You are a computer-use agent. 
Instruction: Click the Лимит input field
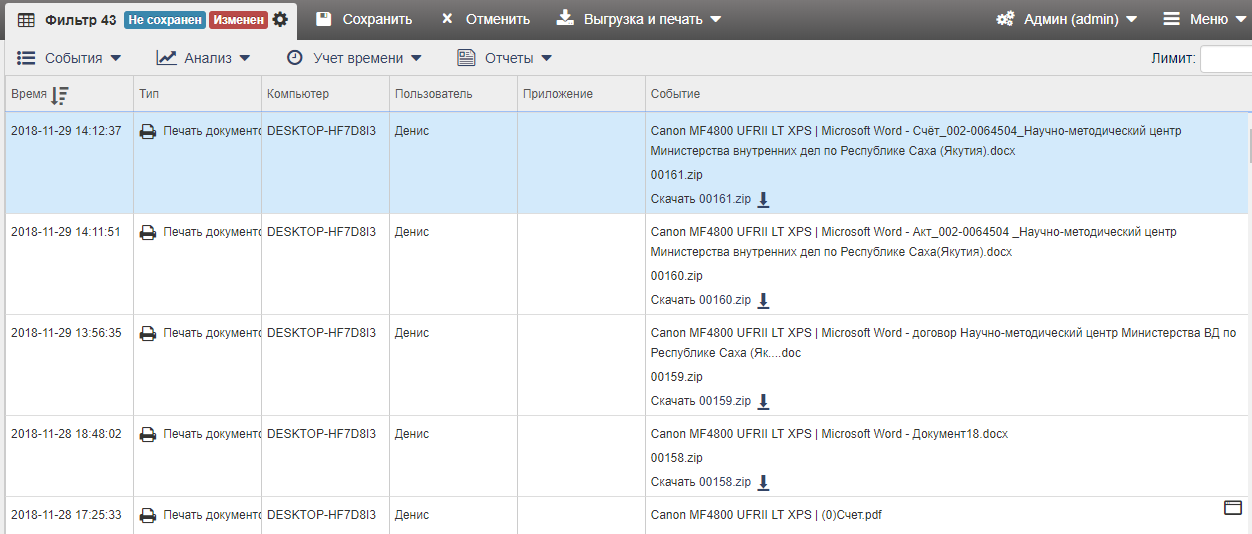point(1225,59)
